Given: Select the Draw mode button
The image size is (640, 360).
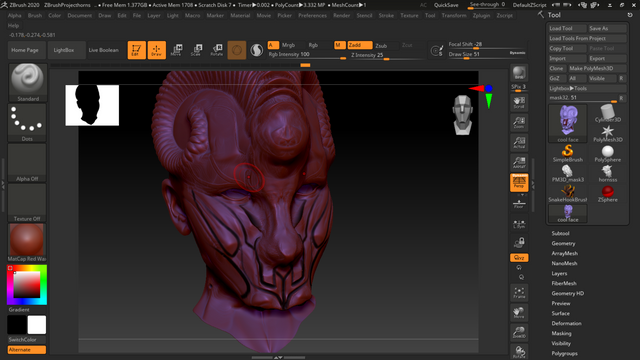Looking at the screenshot, I should tap(157, 50).
